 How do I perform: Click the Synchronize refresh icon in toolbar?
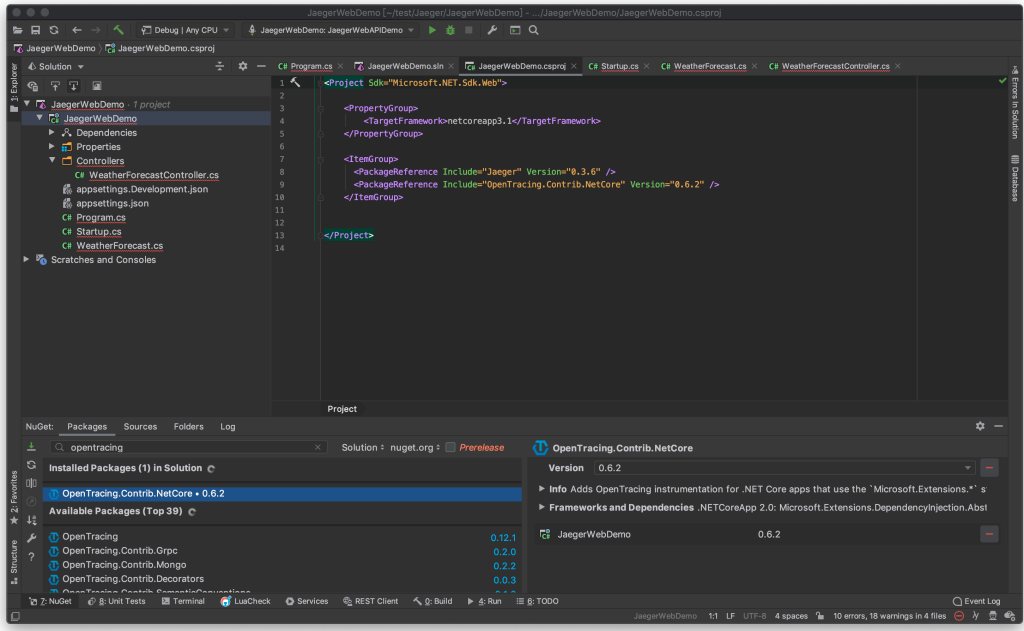click(x=54, y=30)
